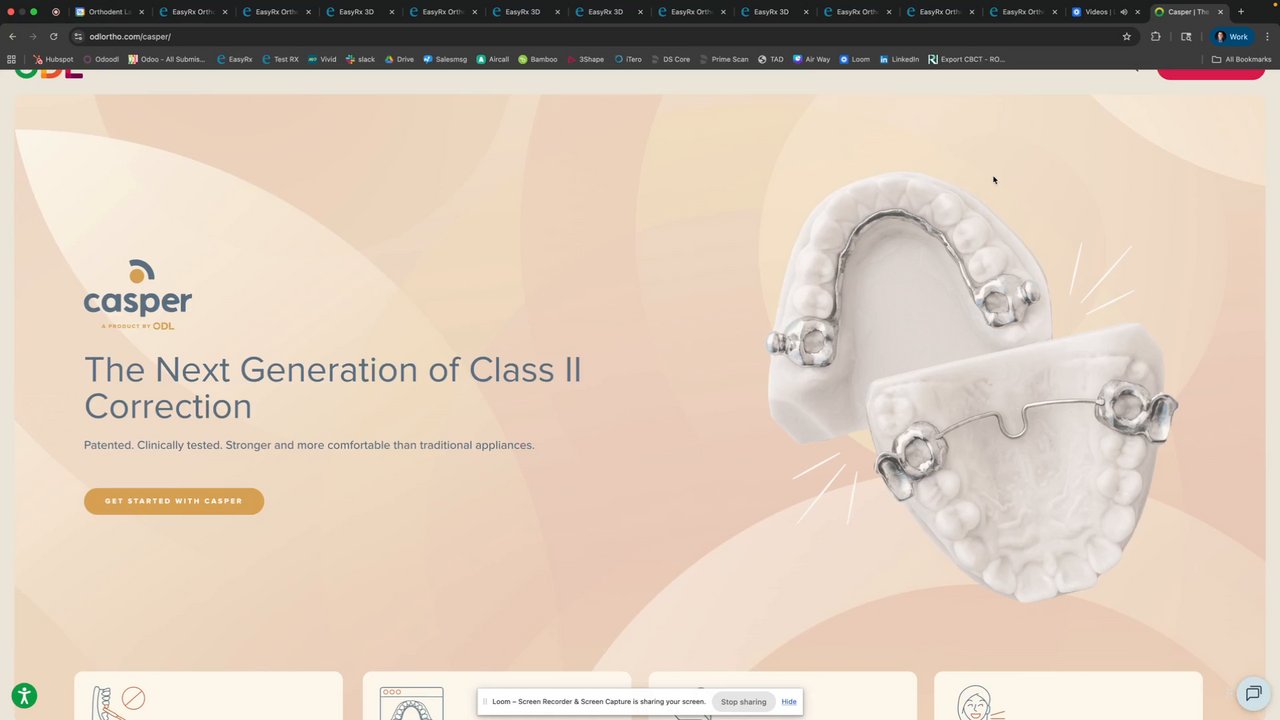Open a new browser tab
Image resolution: width=1280 pixels, height=720 pixels.
pyautogui.click(x=1241, y=12)
